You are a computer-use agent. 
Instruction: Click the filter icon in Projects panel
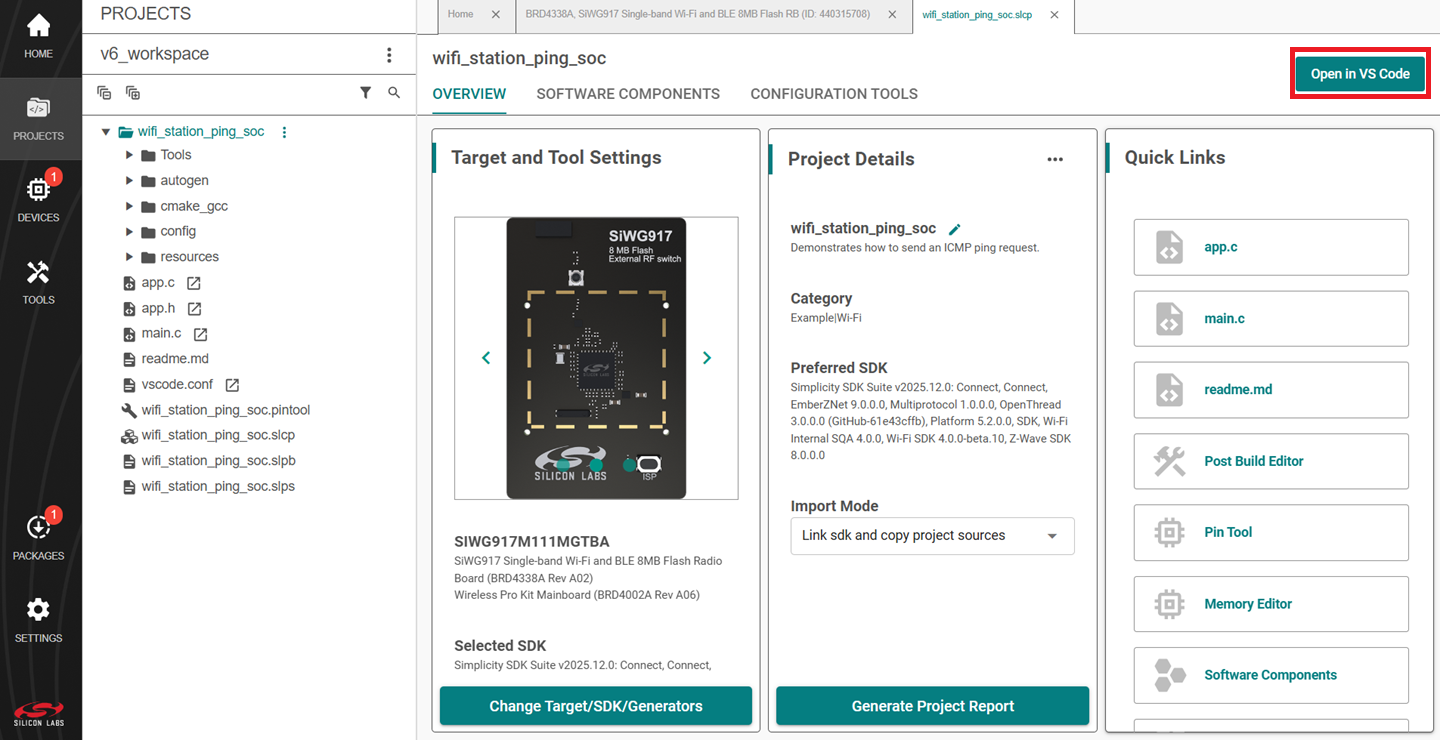click(365, 93)
